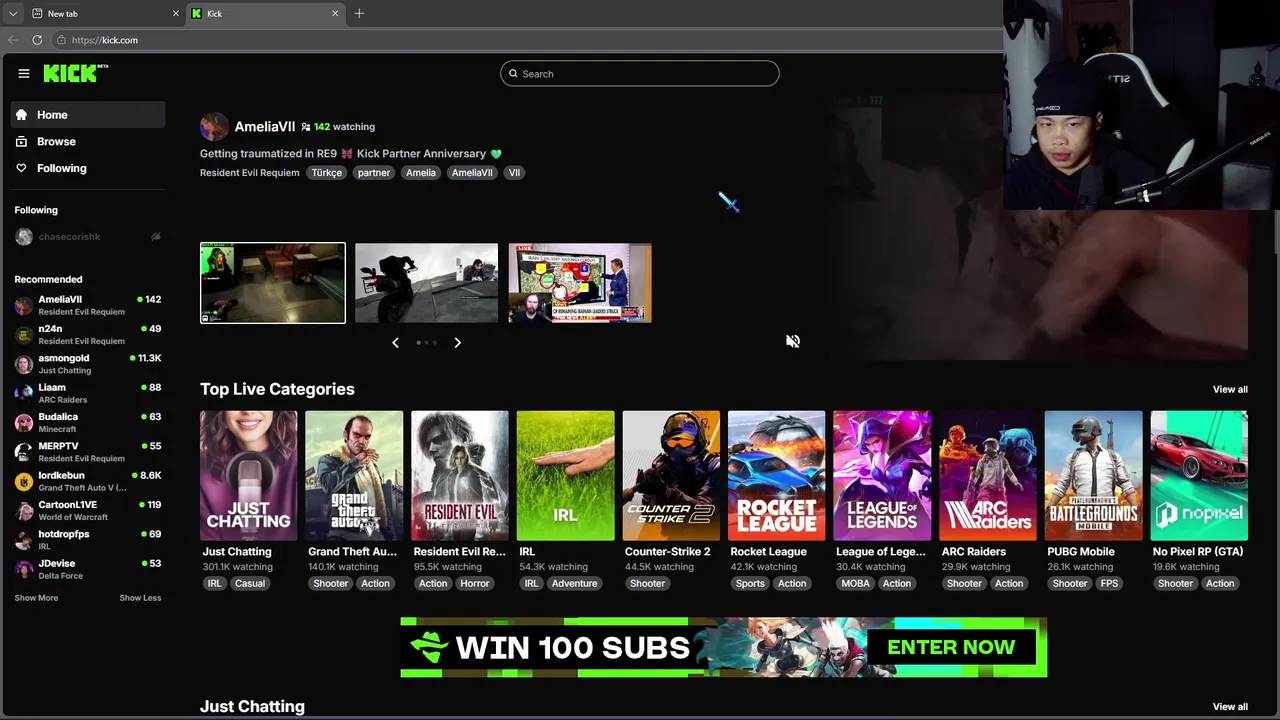This screenshot has width=1280, height=720.
Task: Open the tab search dropdown arrow
Action: point(12,13)
